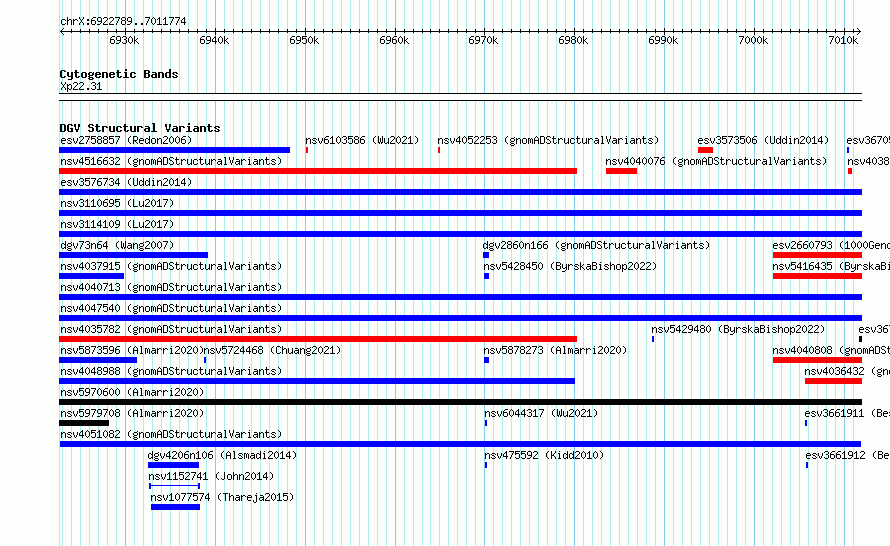The image size is (890, 546).
Task: Open variant nsv6103586 (Wu2021)
Action: click(x=362, y=140)
